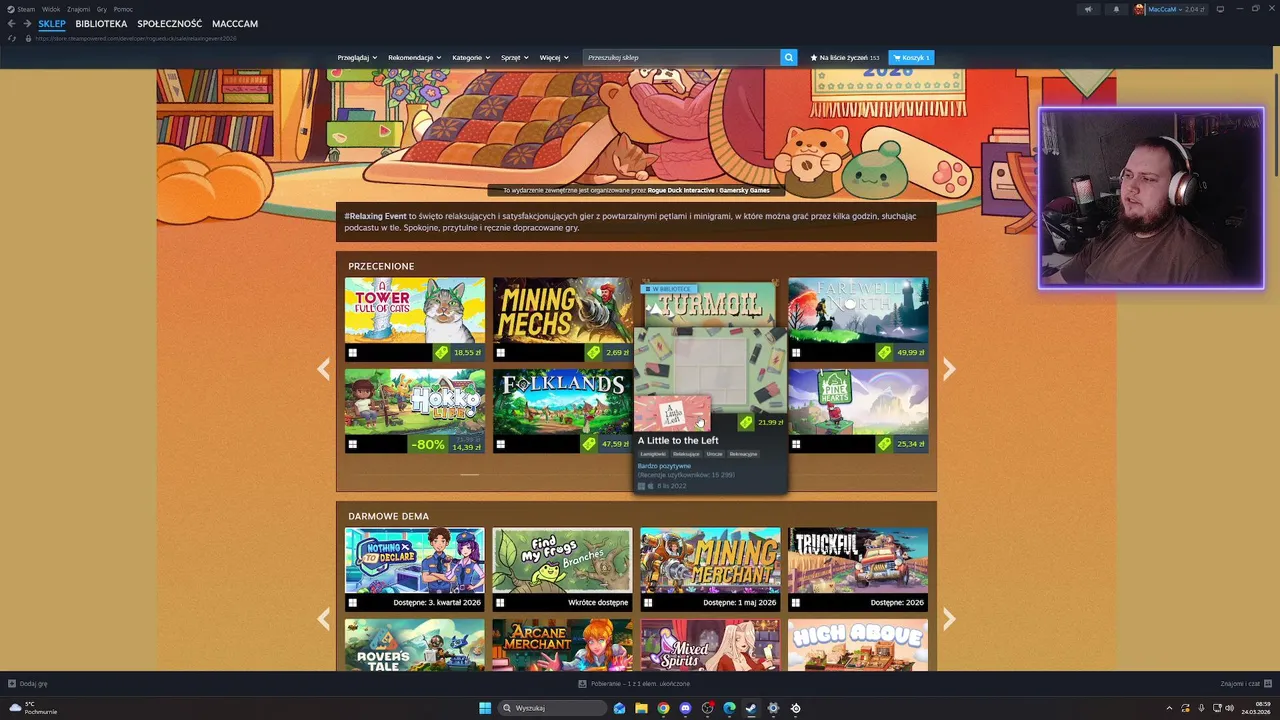Click the plus icon for Dodaj grę

click(x=12, y=684)
